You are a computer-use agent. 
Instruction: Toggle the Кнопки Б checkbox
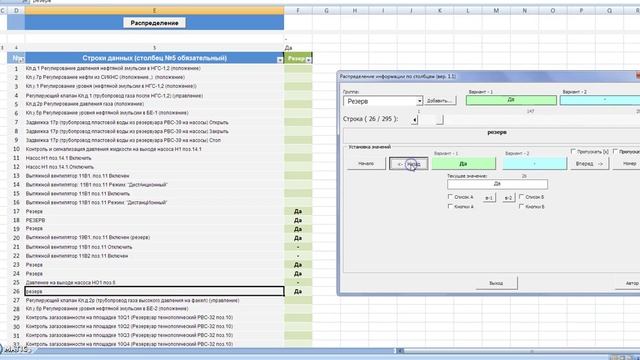point(522,207)
